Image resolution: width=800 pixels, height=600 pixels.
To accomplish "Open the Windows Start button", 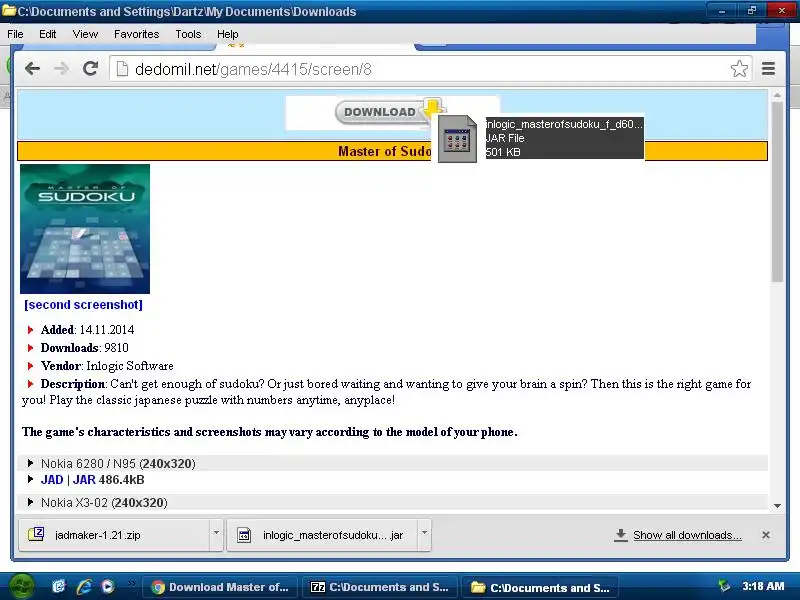I will [21, 587].
